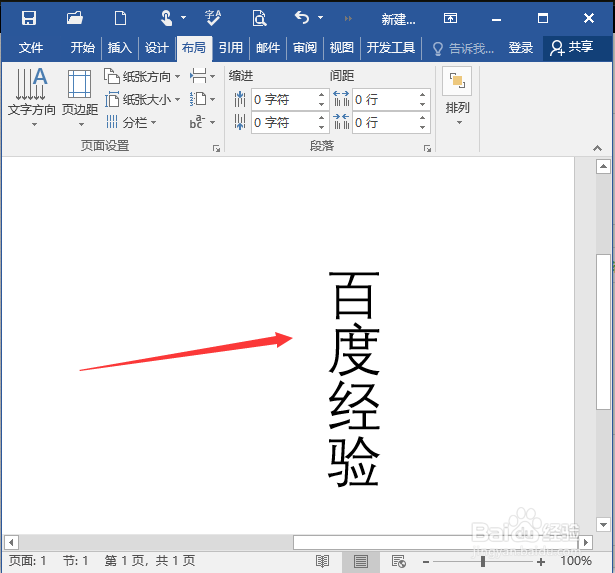Click horizontal scrollbar left arrow
This screenshot has height=573, width=615.
11,543
